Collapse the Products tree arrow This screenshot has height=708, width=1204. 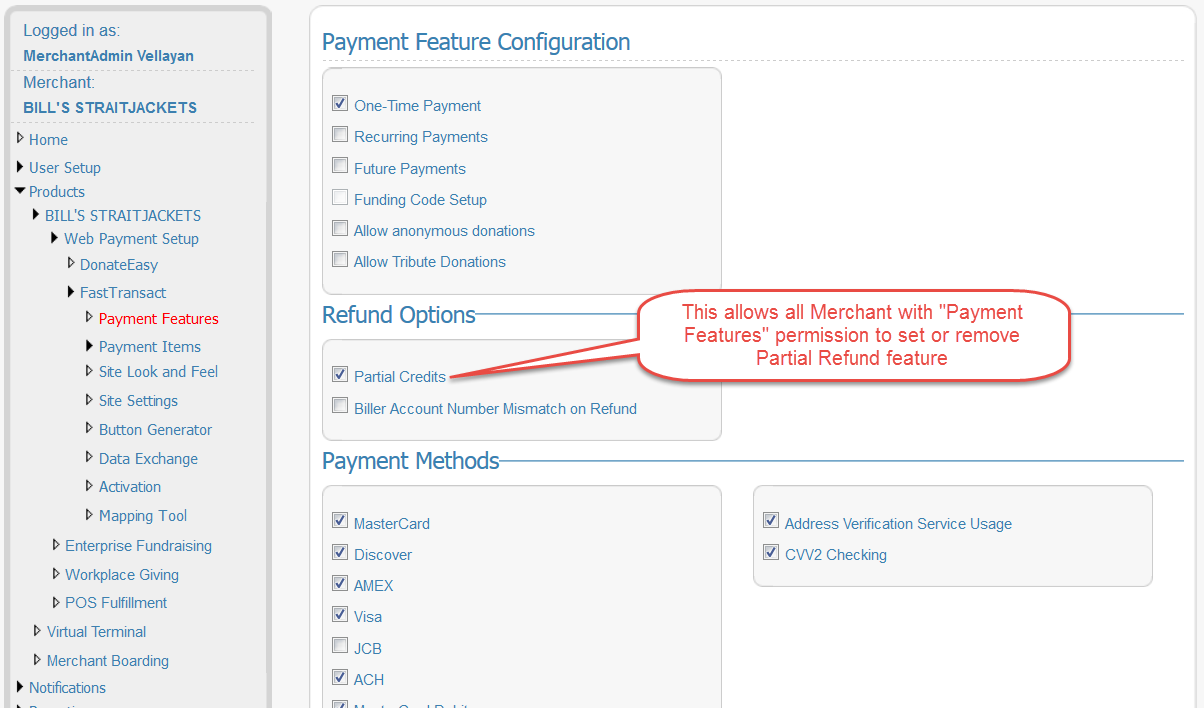pyautogui.click(x=20, y=191)
